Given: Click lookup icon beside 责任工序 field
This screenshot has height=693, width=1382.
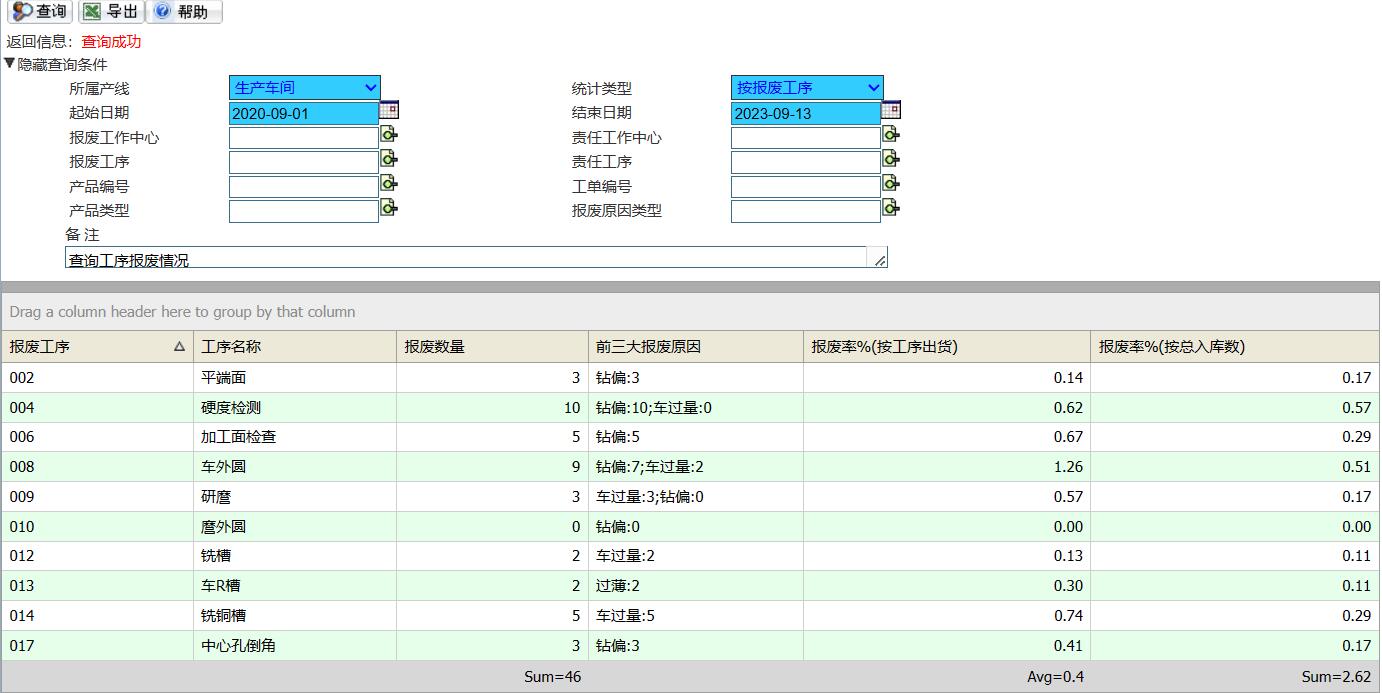Looking at the screenshot, I should coord(891,159).
